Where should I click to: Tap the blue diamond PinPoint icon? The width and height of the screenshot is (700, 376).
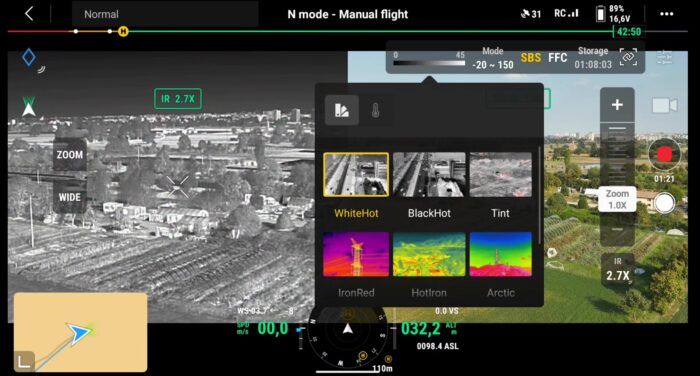(x=29, y=58)
